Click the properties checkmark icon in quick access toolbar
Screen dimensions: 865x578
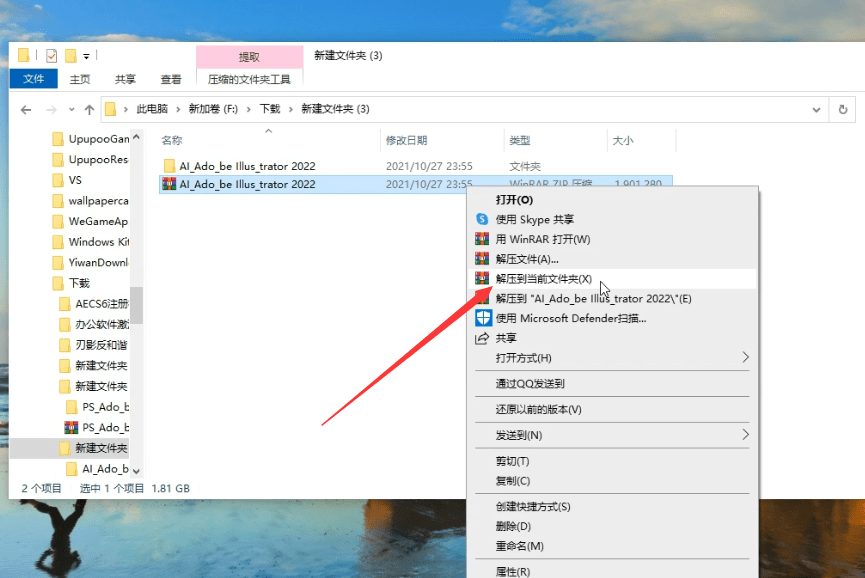[x=52, y=56]
